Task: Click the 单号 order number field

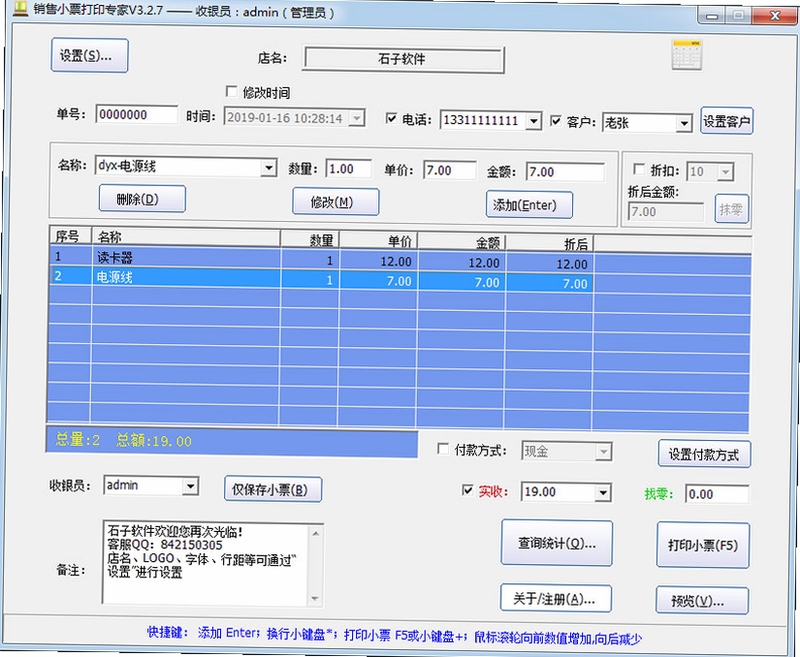Action: pos(137,114)
